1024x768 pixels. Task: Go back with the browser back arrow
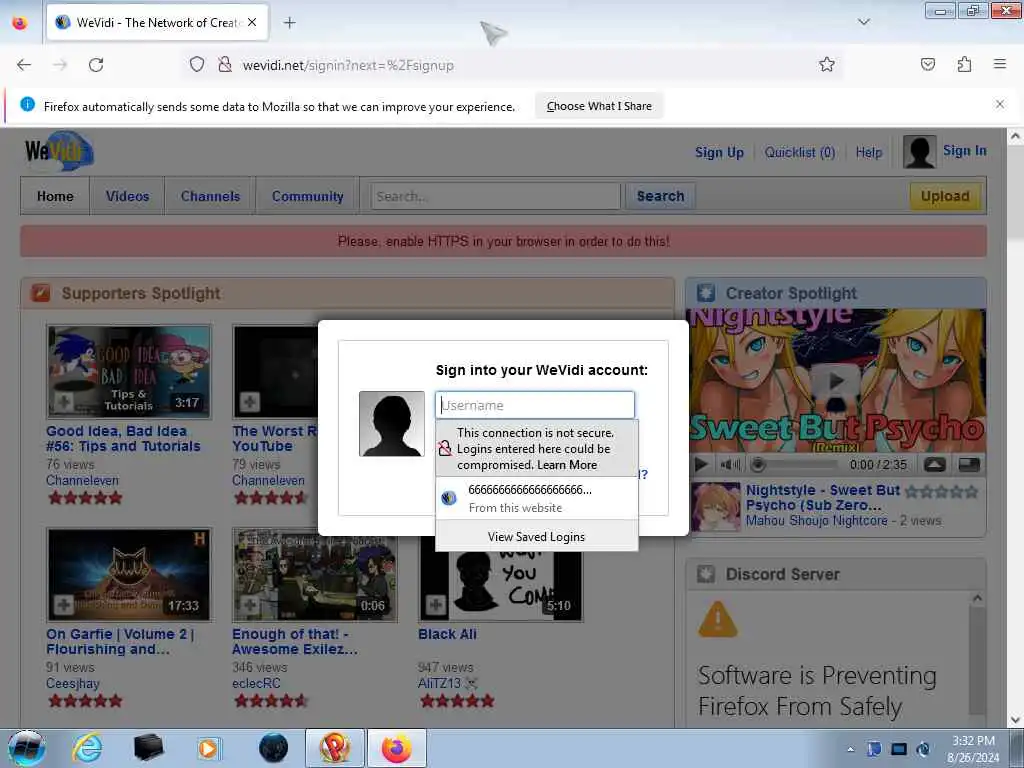coord(24,65)
